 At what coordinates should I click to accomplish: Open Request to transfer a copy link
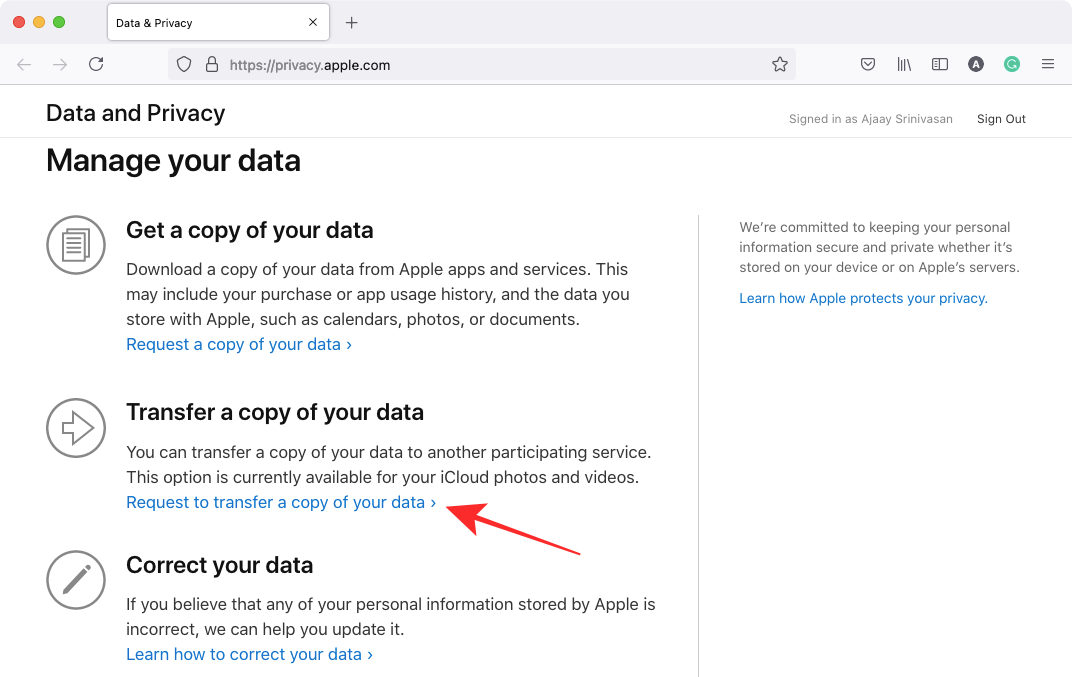pyautogui.click(x=281, y=502)
